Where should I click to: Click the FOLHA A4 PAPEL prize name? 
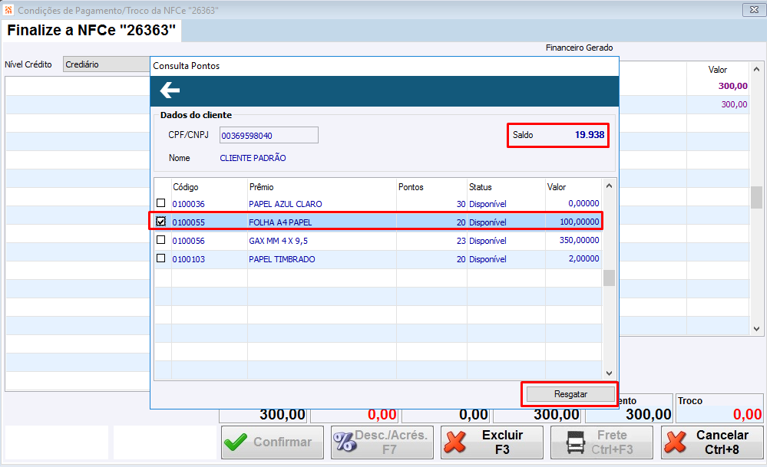(x=280, y=222)
